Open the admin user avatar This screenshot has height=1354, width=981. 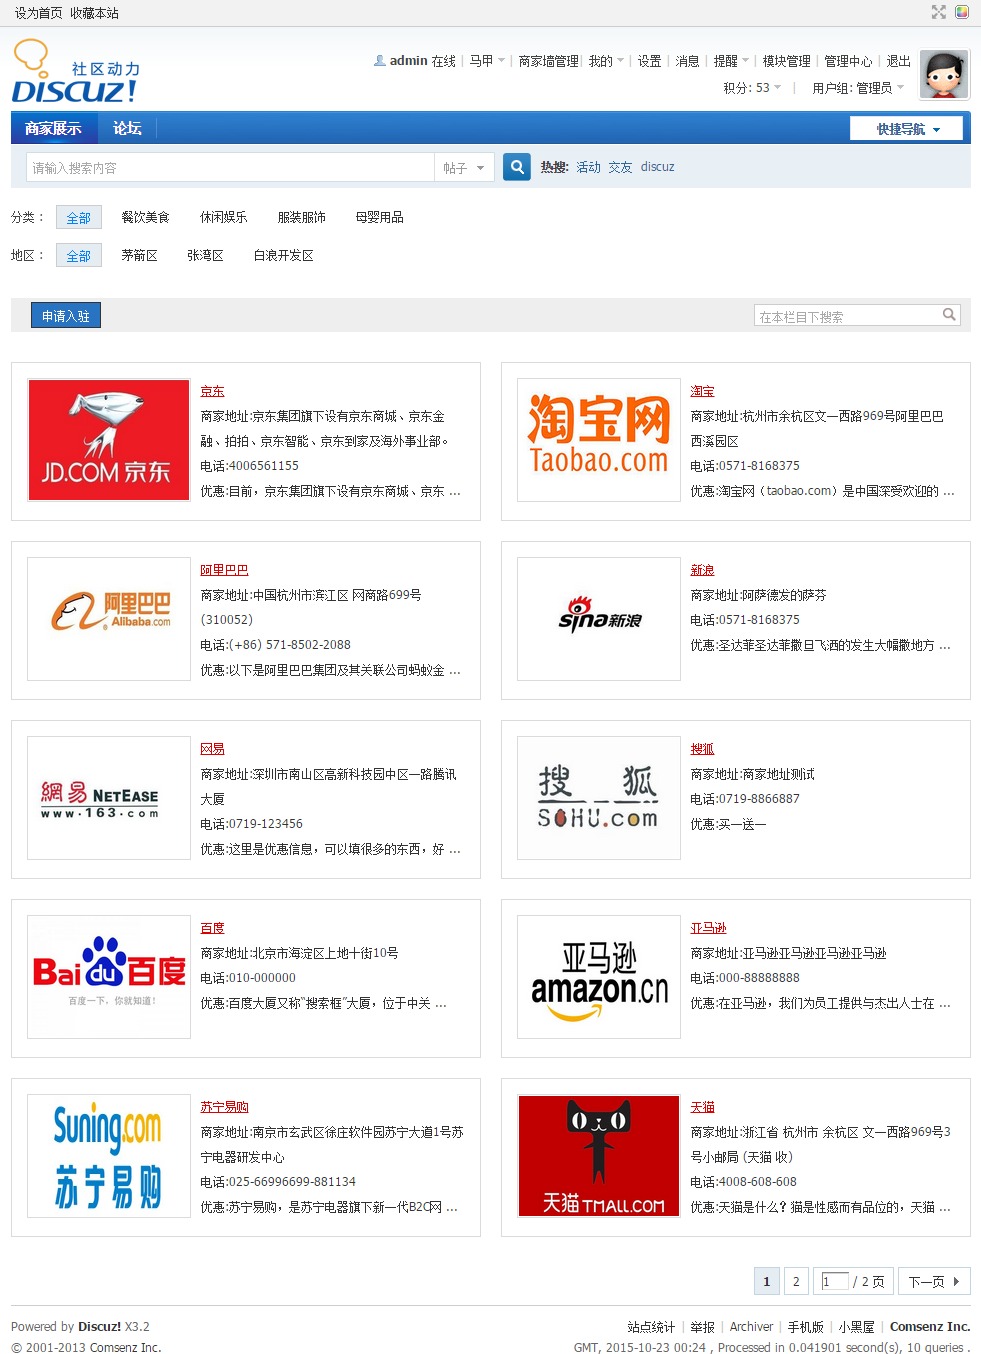(x=944, y=75)
